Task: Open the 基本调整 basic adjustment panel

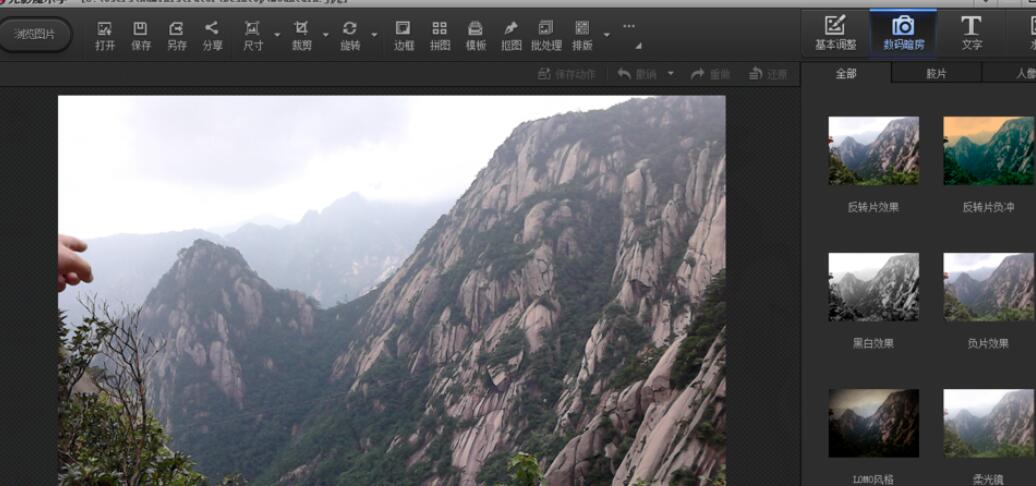Action: click(835, 33)
